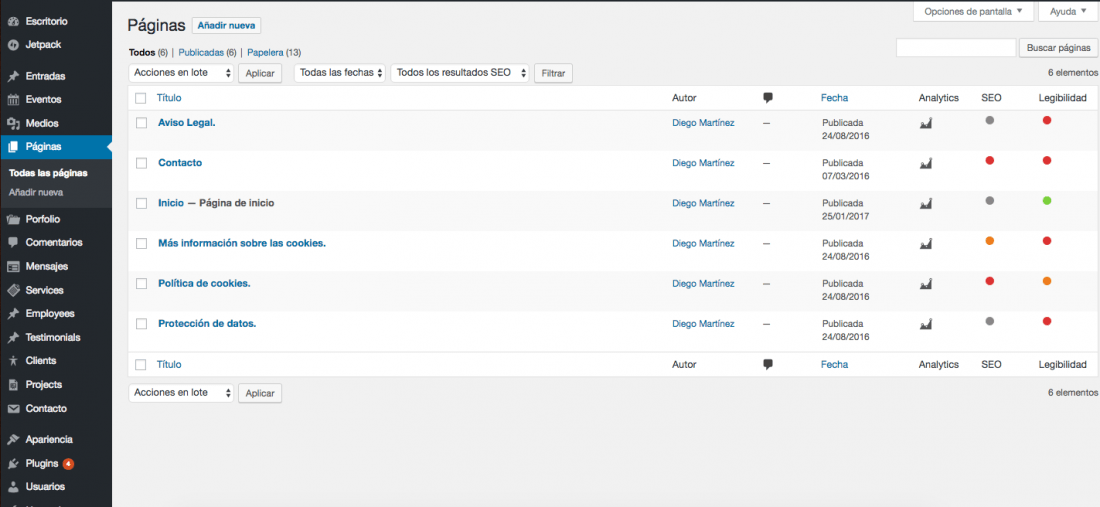
Task: Click the Añadir nueva button
Action: 226,26
